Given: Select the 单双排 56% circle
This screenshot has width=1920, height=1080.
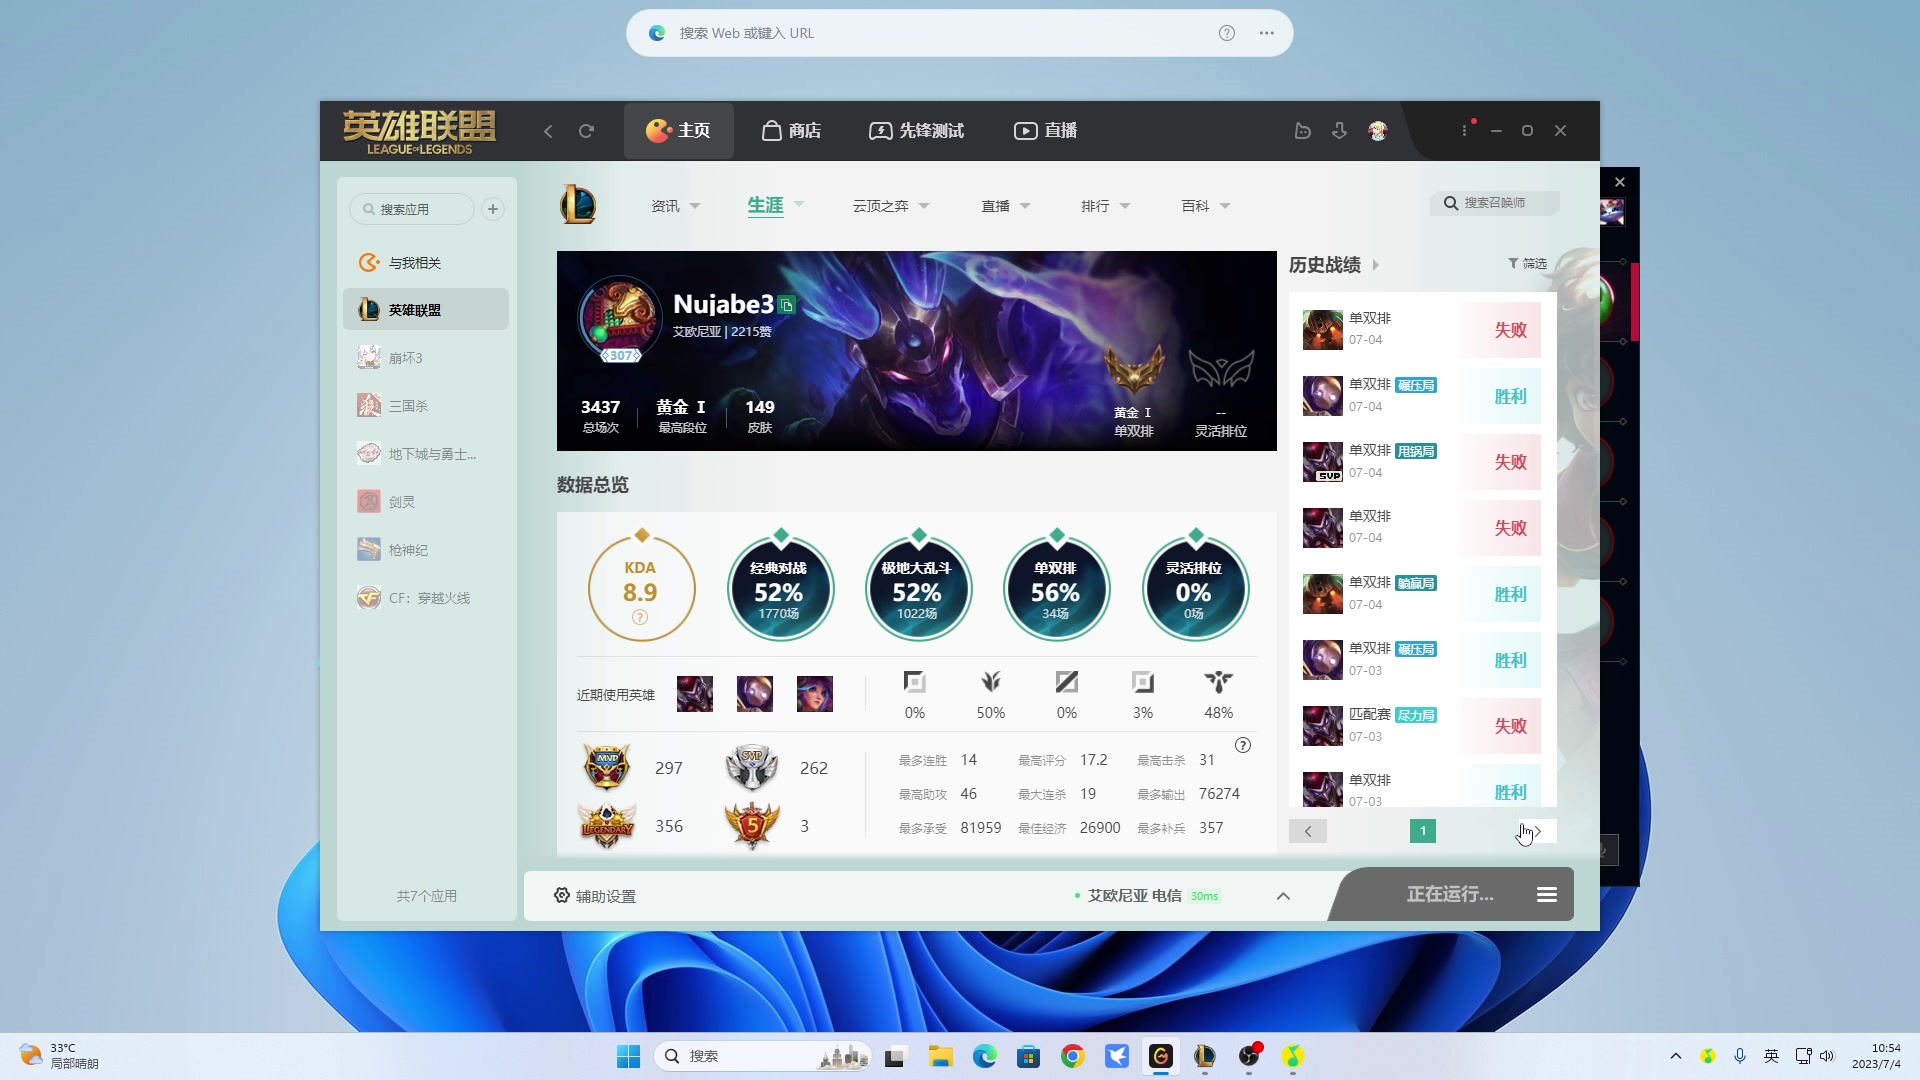Looking at the screenshot, I should pos(1056,589).
